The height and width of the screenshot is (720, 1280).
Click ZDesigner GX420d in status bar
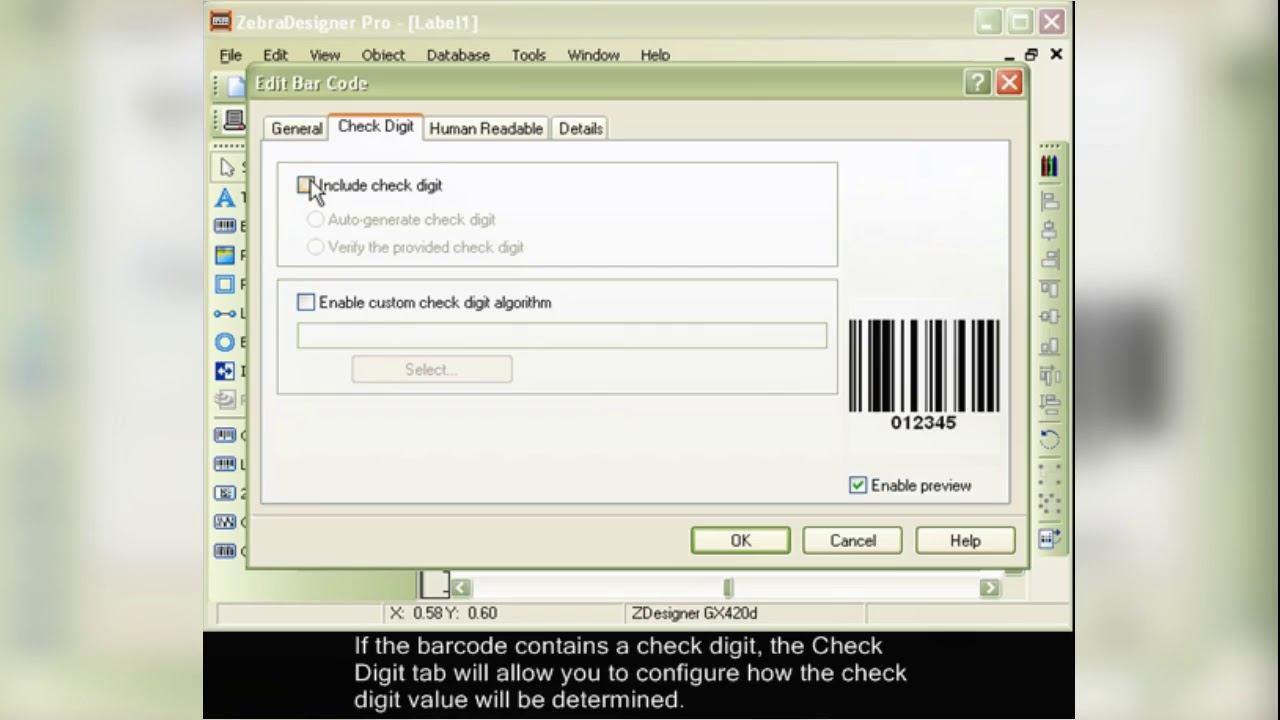694,613
